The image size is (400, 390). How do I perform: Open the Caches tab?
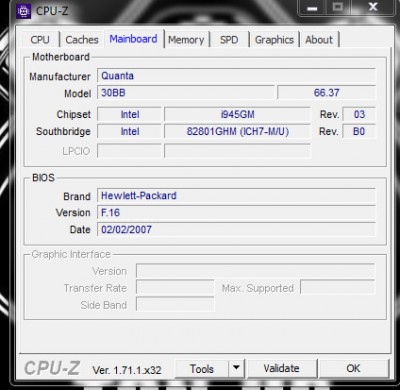(x=82, y=40)
